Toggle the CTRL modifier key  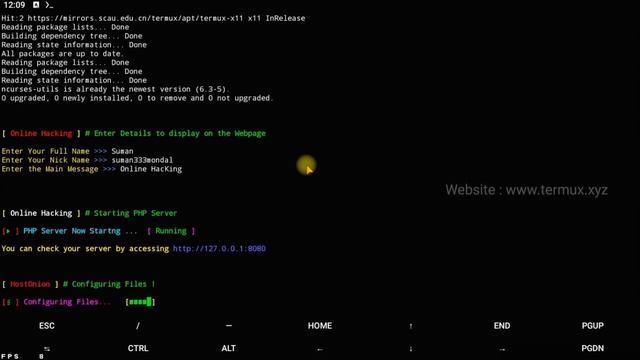tap(138, 348)
